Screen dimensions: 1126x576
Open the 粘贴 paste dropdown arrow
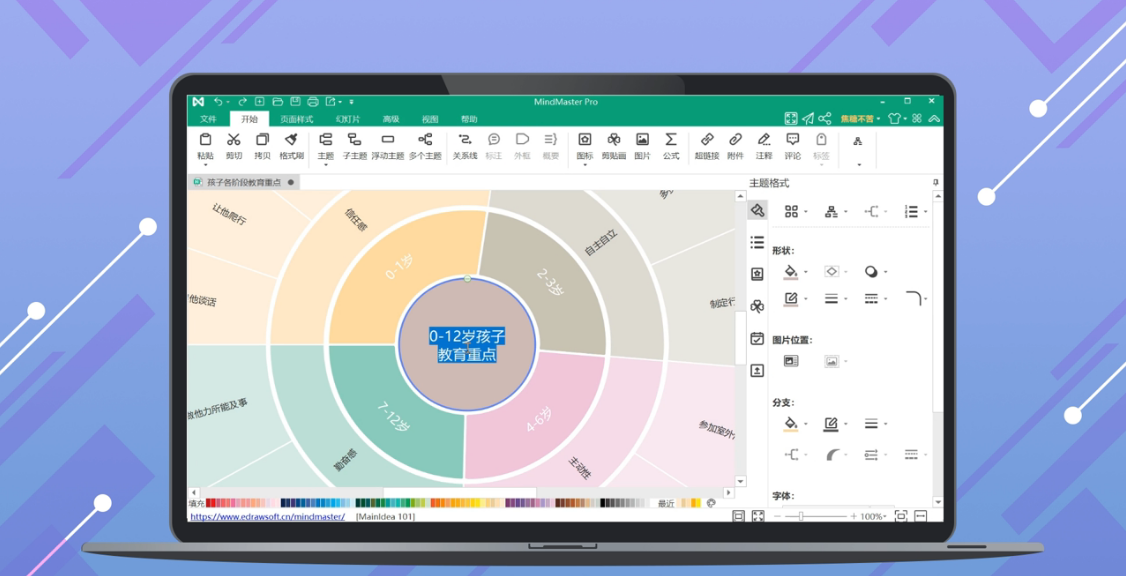point(205,164)
